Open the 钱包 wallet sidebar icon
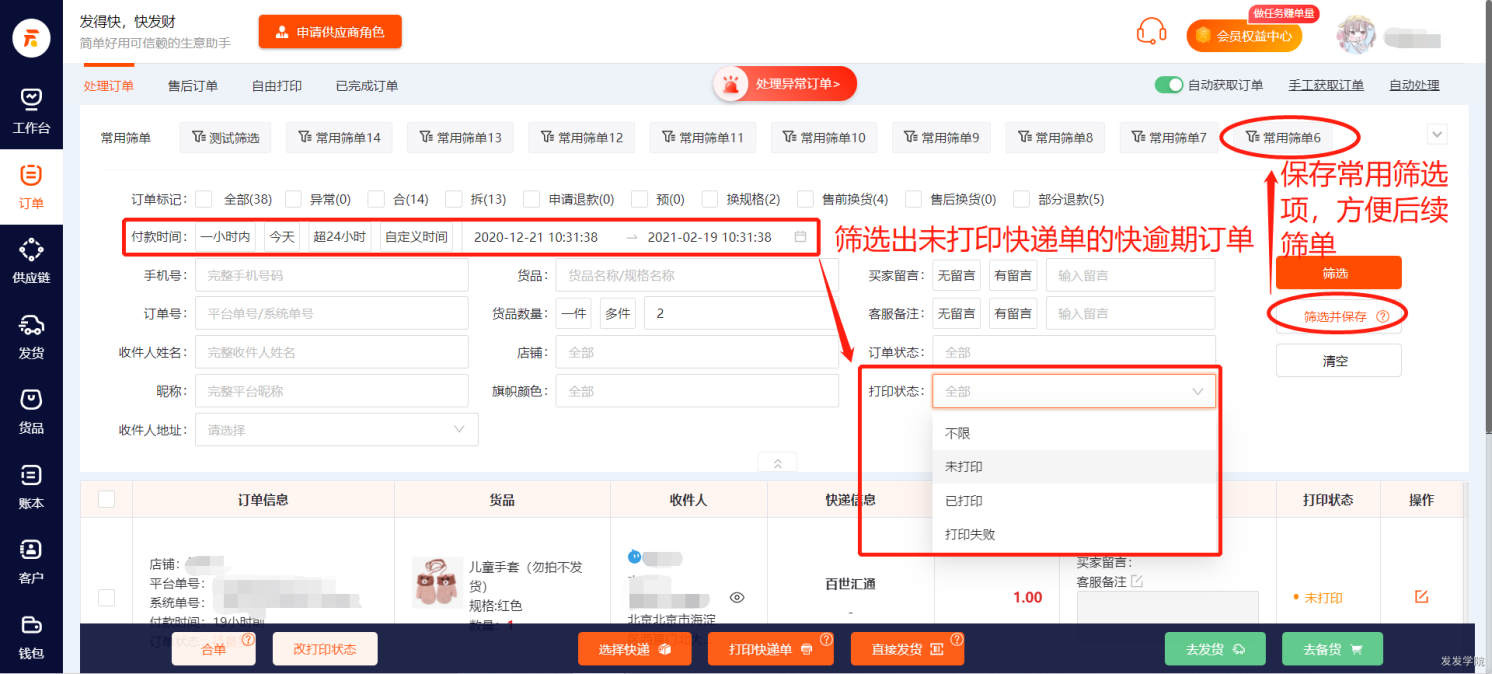 pos(31,636)
